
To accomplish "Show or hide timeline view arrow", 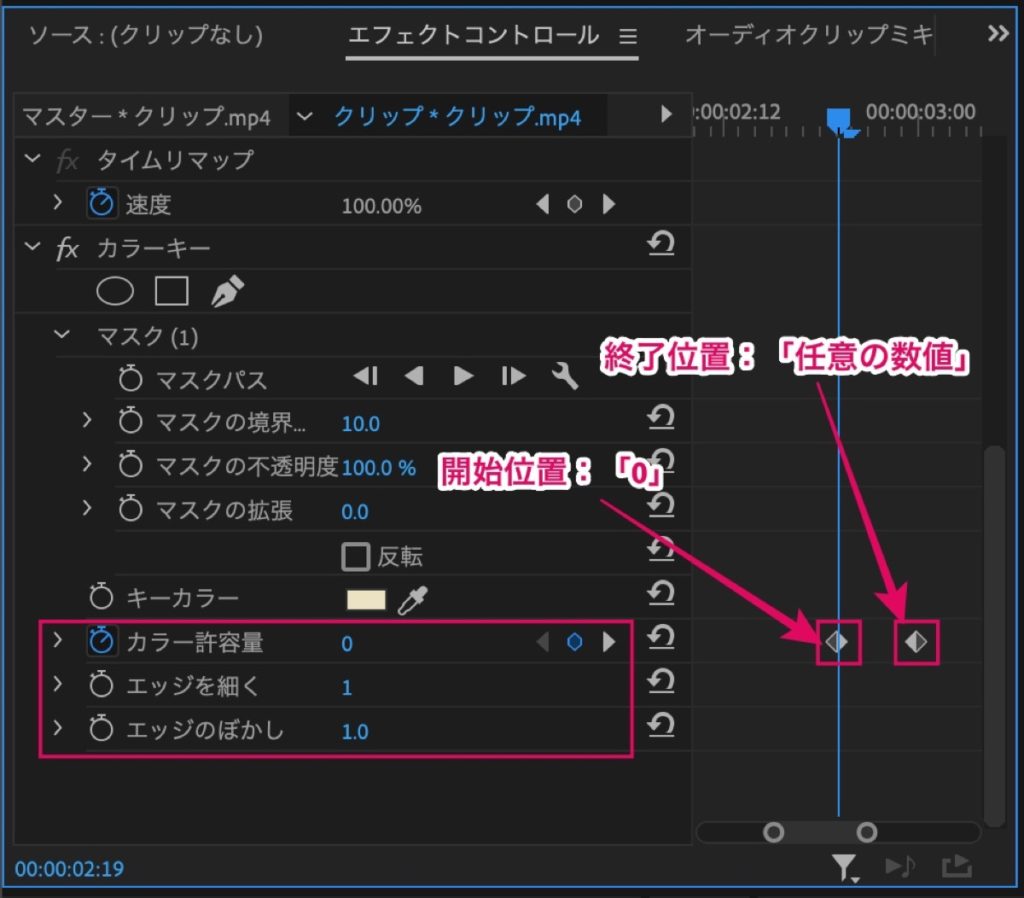I will [666, 114].
